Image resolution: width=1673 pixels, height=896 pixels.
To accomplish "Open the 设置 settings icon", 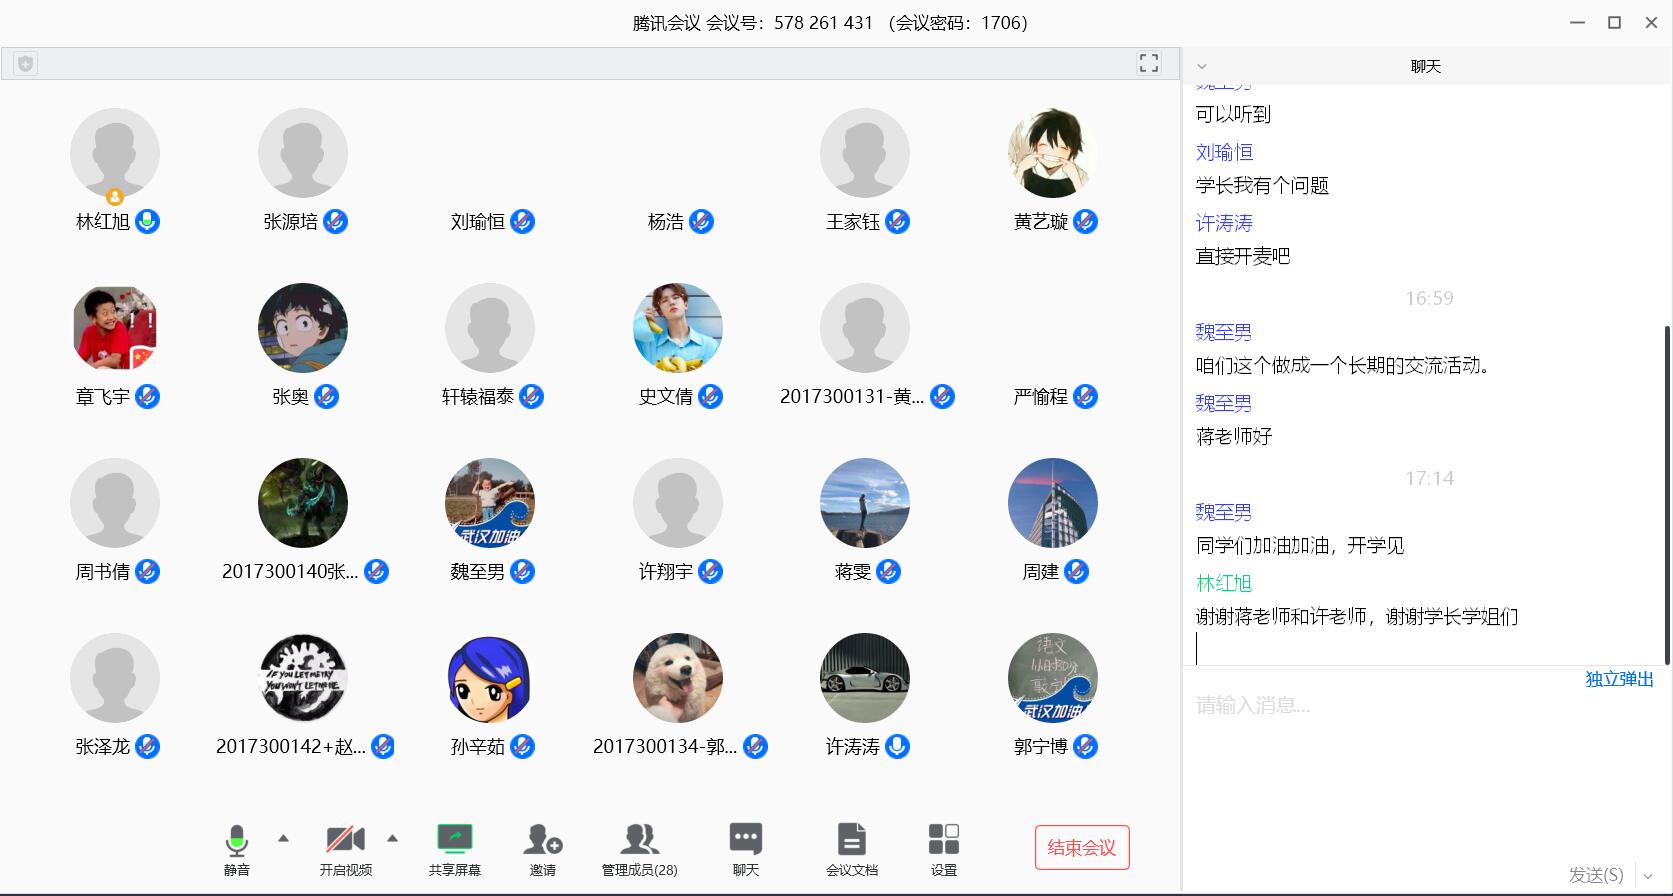I will (943, 841).
